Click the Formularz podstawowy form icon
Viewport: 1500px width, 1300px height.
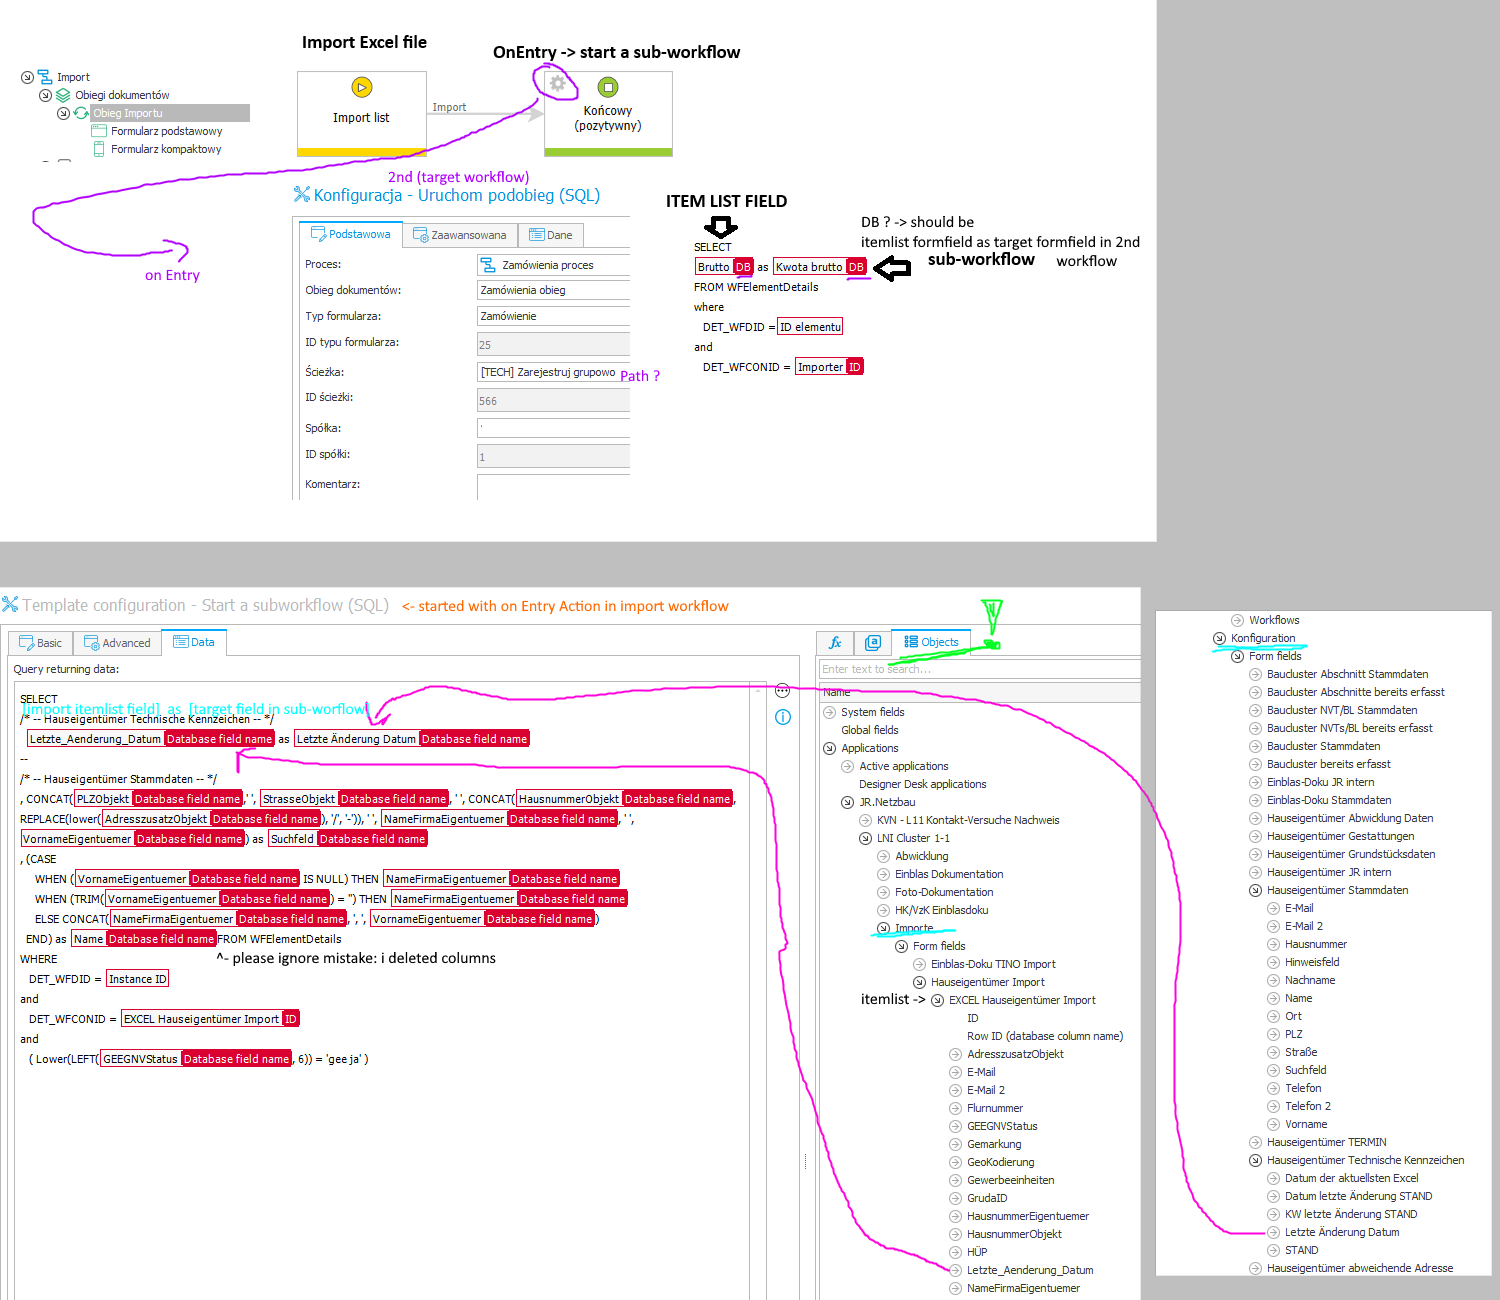(x=99, y=131)
